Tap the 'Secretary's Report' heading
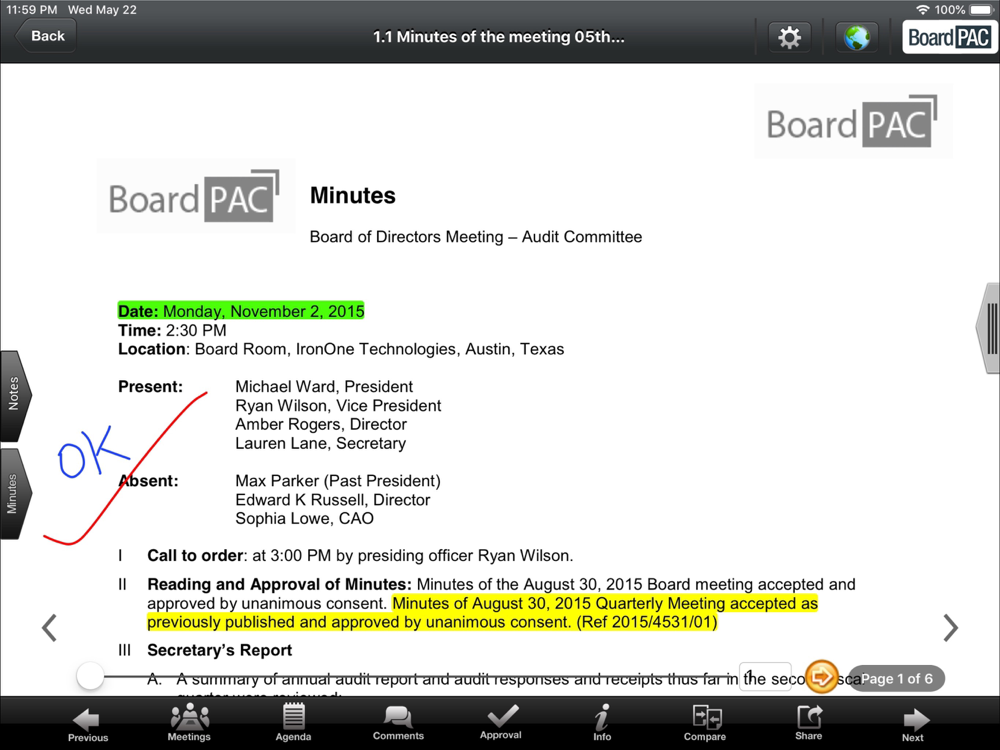 point(219,650)
